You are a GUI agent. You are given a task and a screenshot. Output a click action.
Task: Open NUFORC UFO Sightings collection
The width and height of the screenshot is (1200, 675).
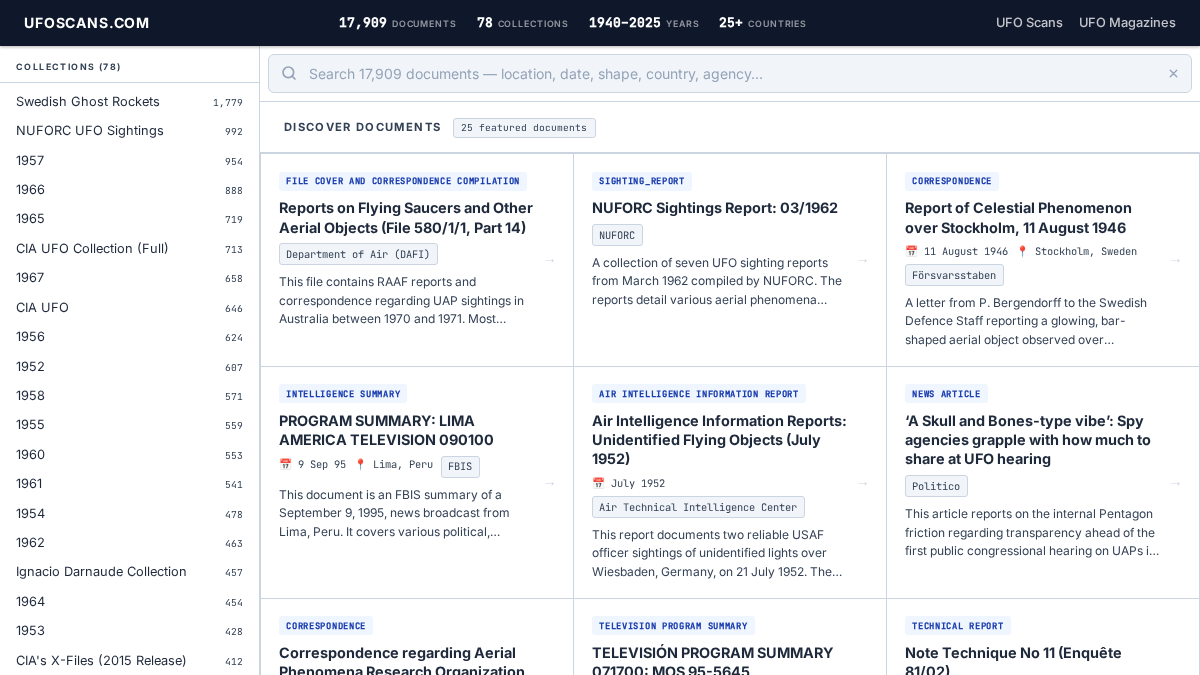coord(129,131)
